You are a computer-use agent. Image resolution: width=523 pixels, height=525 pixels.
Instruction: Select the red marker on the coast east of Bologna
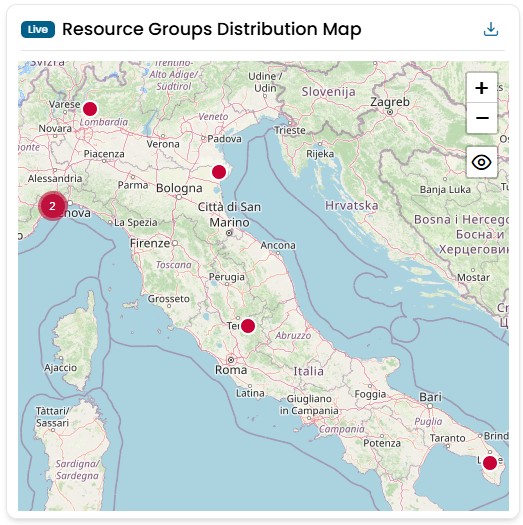[219, 172]
